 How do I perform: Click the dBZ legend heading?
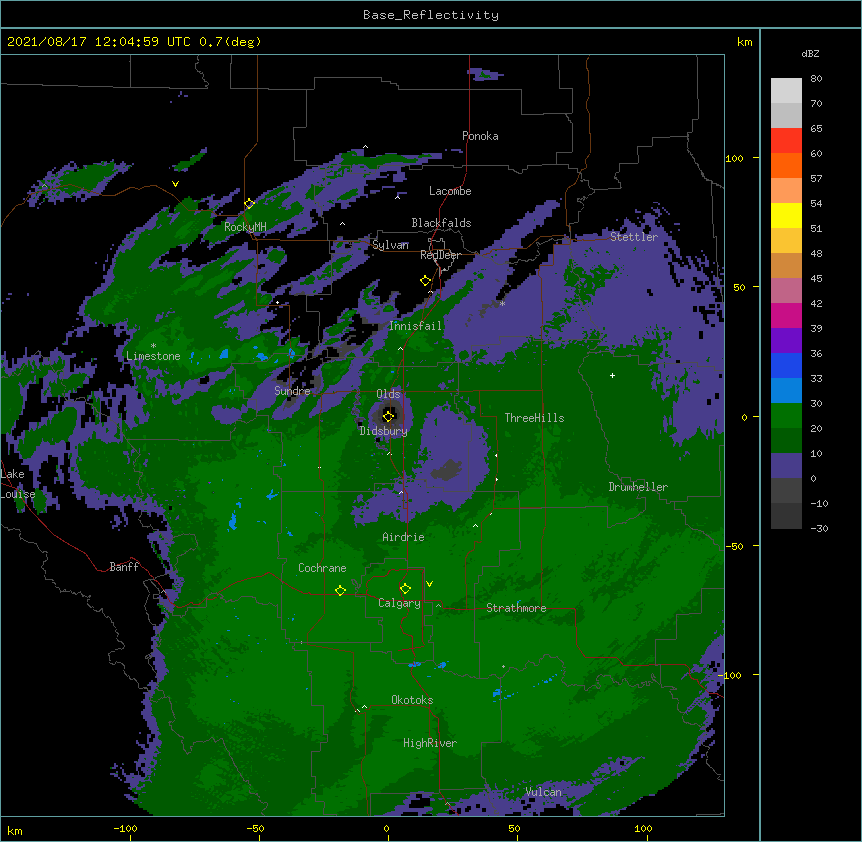tap(810, 53)
